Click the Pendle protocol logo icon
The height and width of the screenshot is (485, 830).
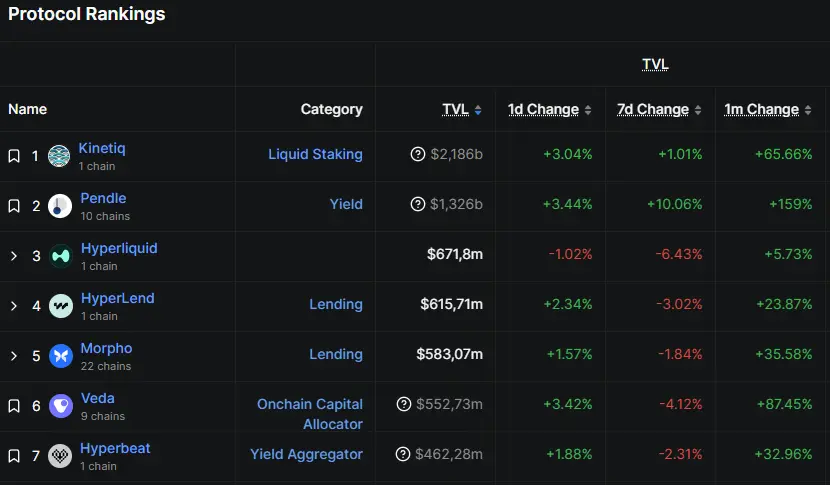click(x=60, y=206)
